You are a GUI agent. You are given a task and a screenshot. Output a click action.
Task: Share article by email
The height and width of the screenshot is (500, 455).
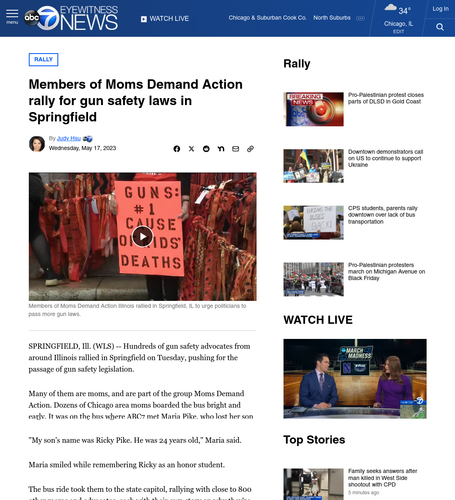235,149
